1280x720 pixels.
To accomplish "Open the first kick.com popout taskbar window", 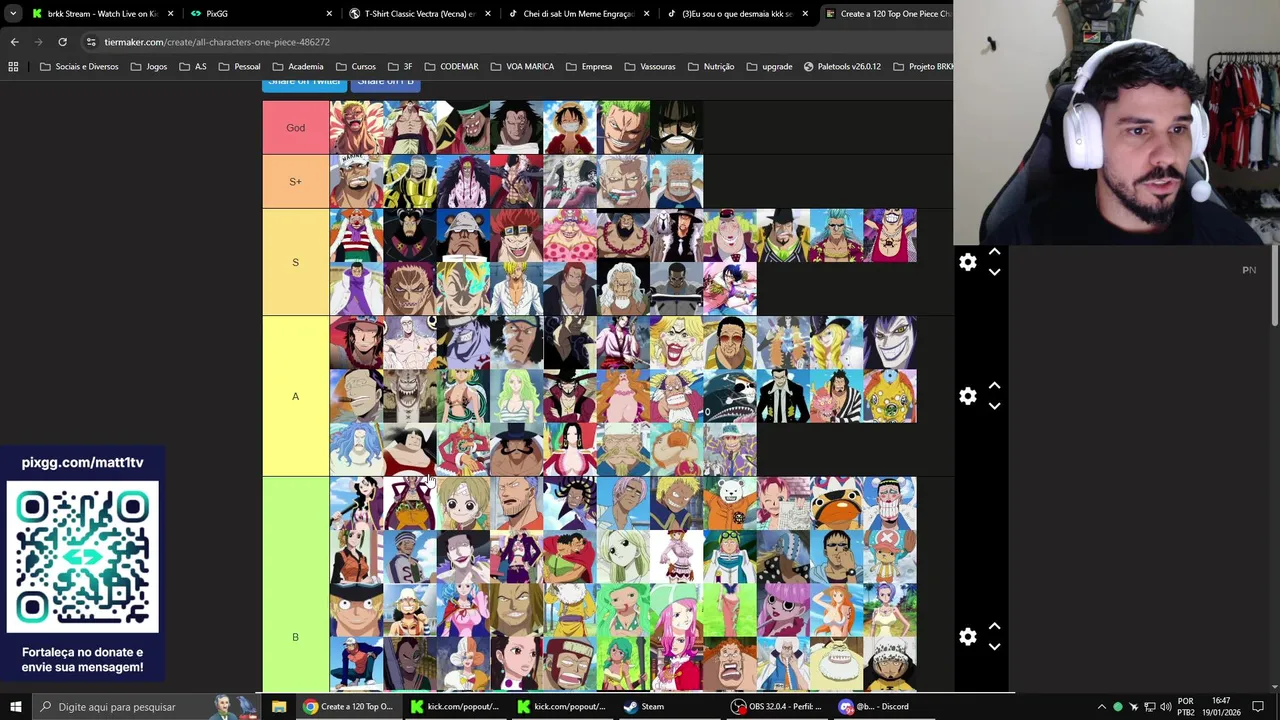I will click(x=454, y=707).
